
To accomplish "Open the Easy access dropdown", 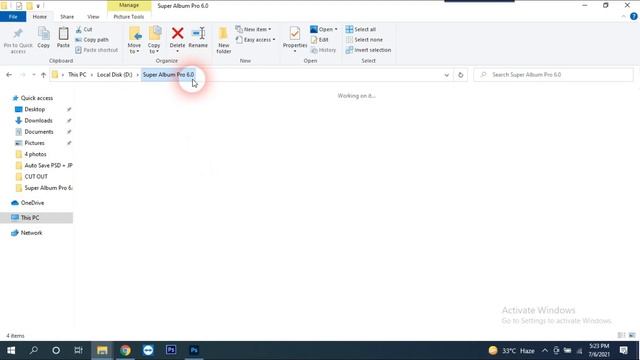I will (256, 40).
